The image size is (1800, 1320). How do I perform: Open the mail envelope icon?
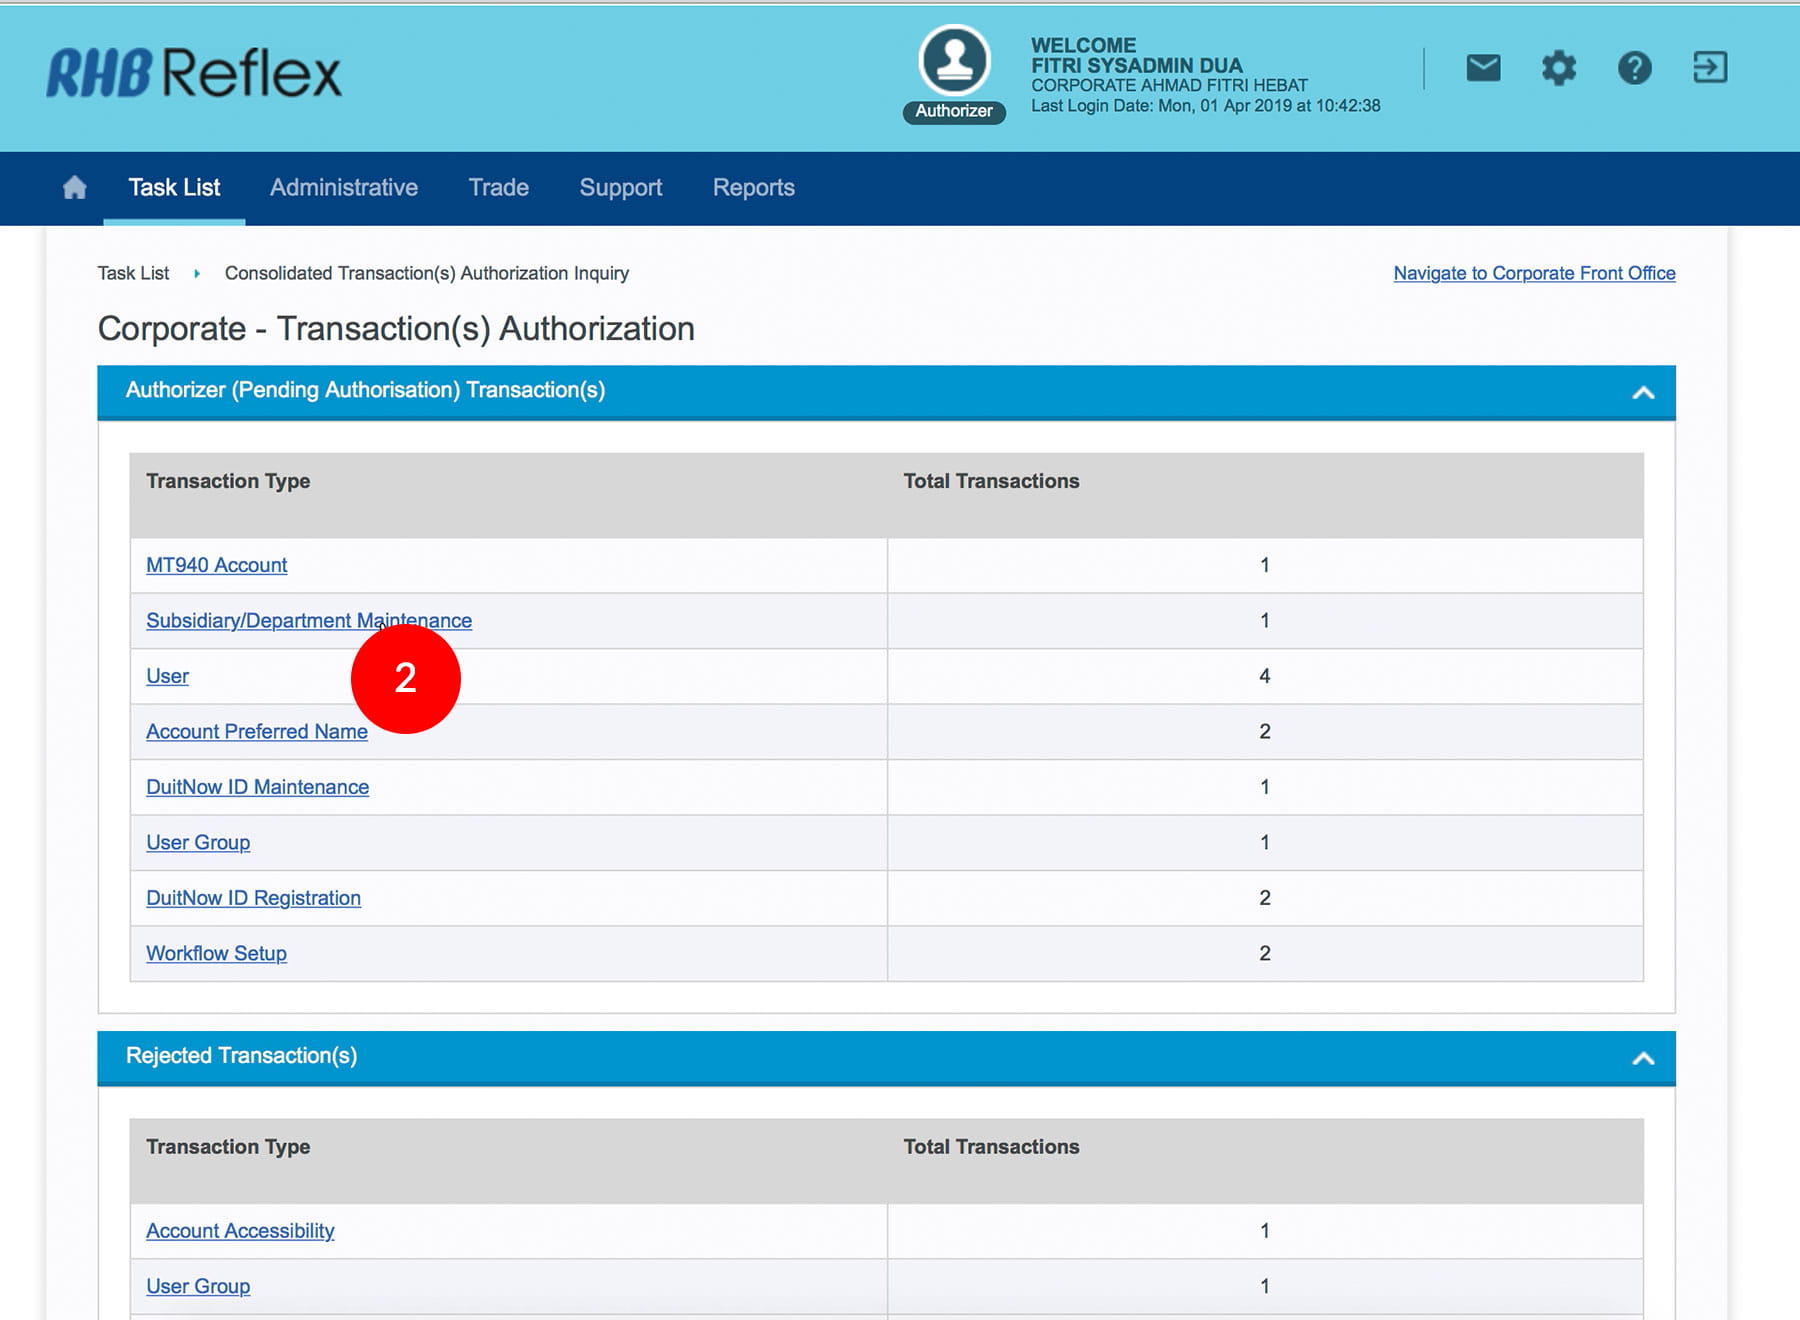(1483, 68)
